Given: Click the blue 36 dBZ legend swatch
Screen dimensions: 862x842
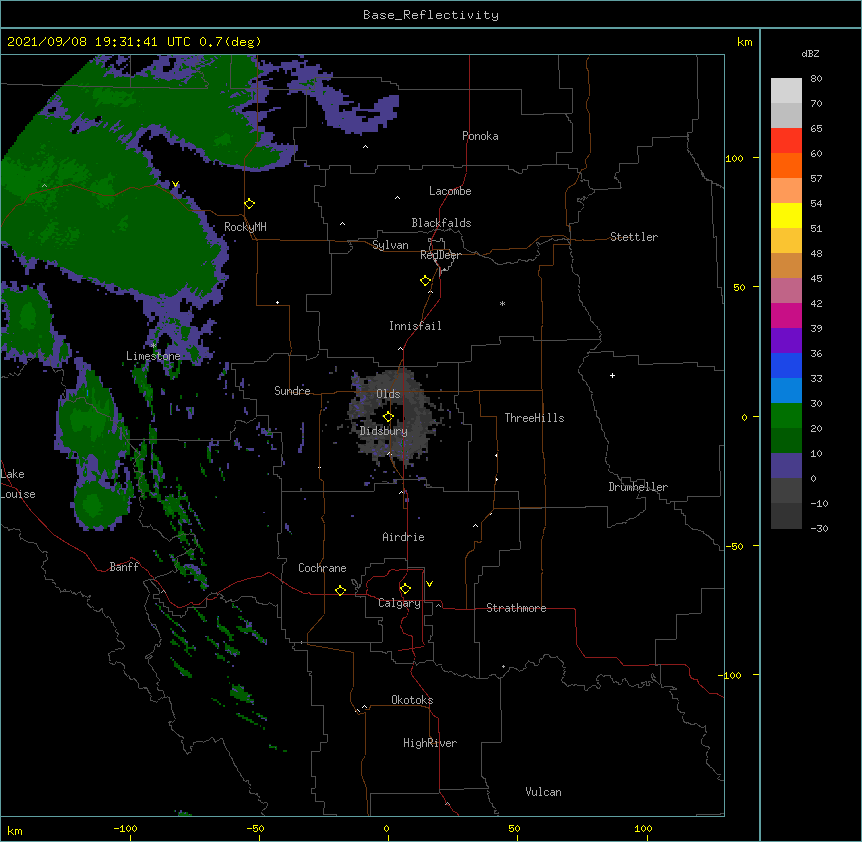Looking at the screenshot, I should 786,365.
